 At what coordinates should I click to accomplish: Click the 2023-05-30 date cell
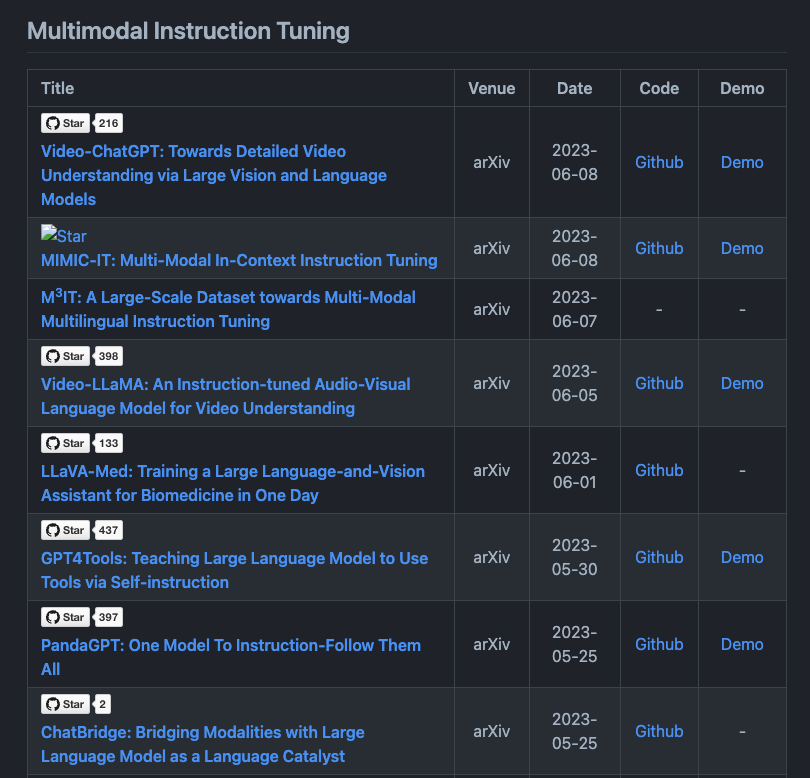point(574,557)
